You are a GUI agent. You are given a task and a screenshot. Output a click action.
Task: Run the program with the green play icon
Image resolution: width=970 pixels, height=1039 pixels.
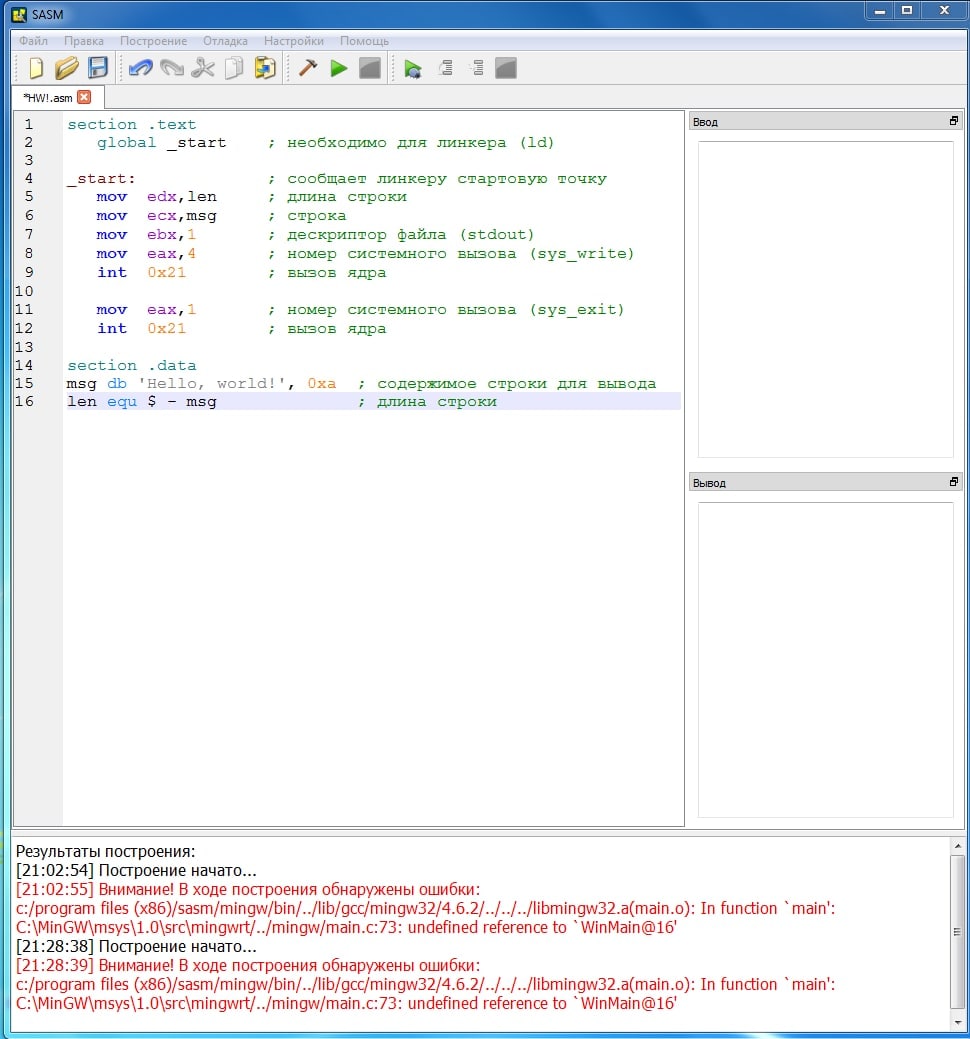pyautogui.click(x=339, y=68)
